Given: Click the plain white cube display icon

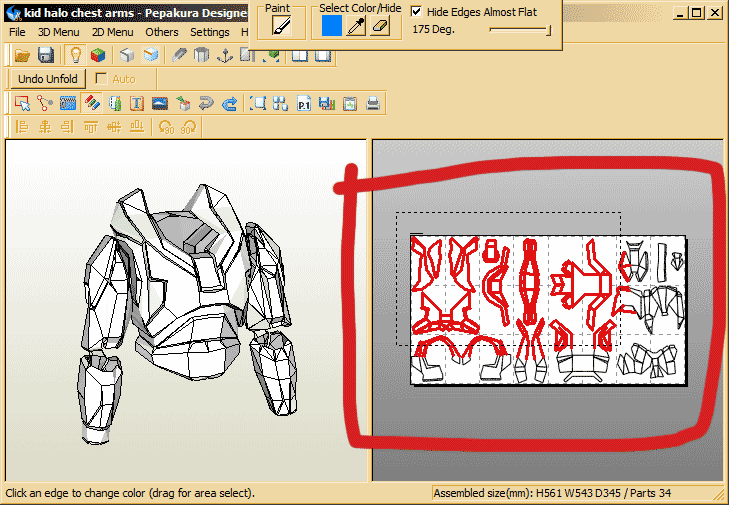Looking at the screenshot, I should point(126,55).
